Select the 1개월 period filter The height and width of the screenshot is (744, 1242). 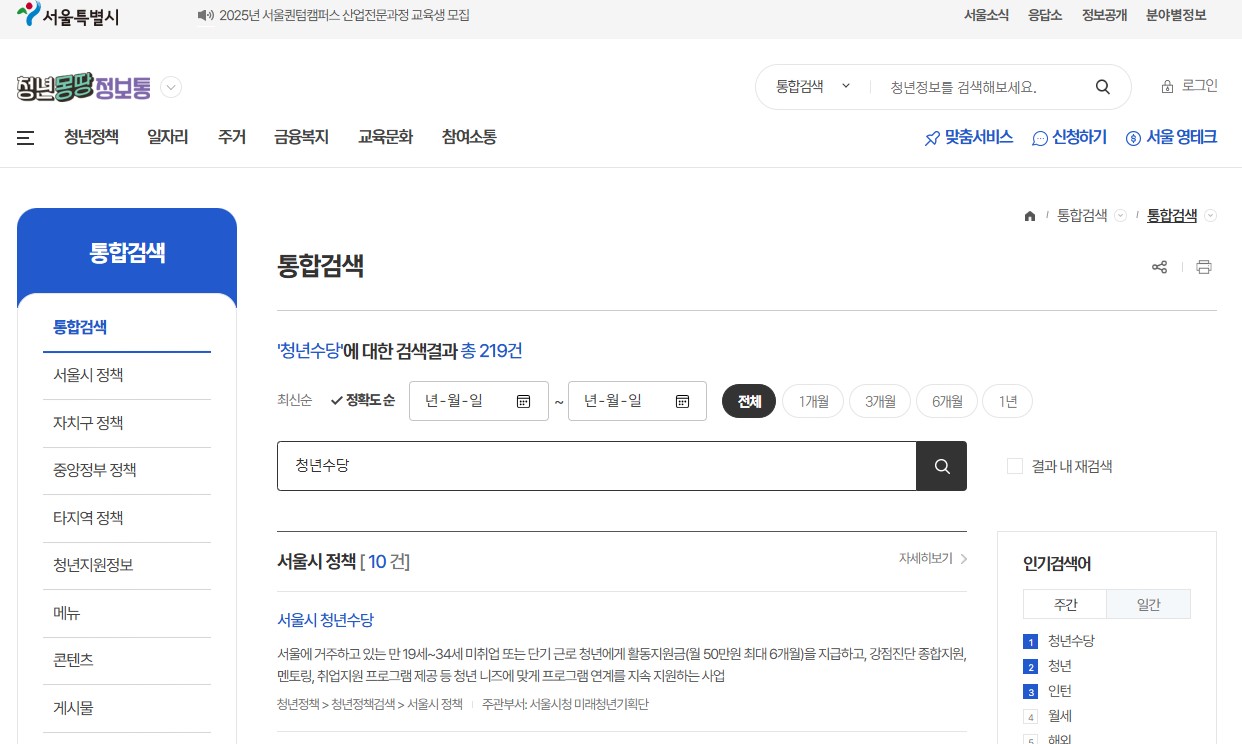(x=813, y=401)
